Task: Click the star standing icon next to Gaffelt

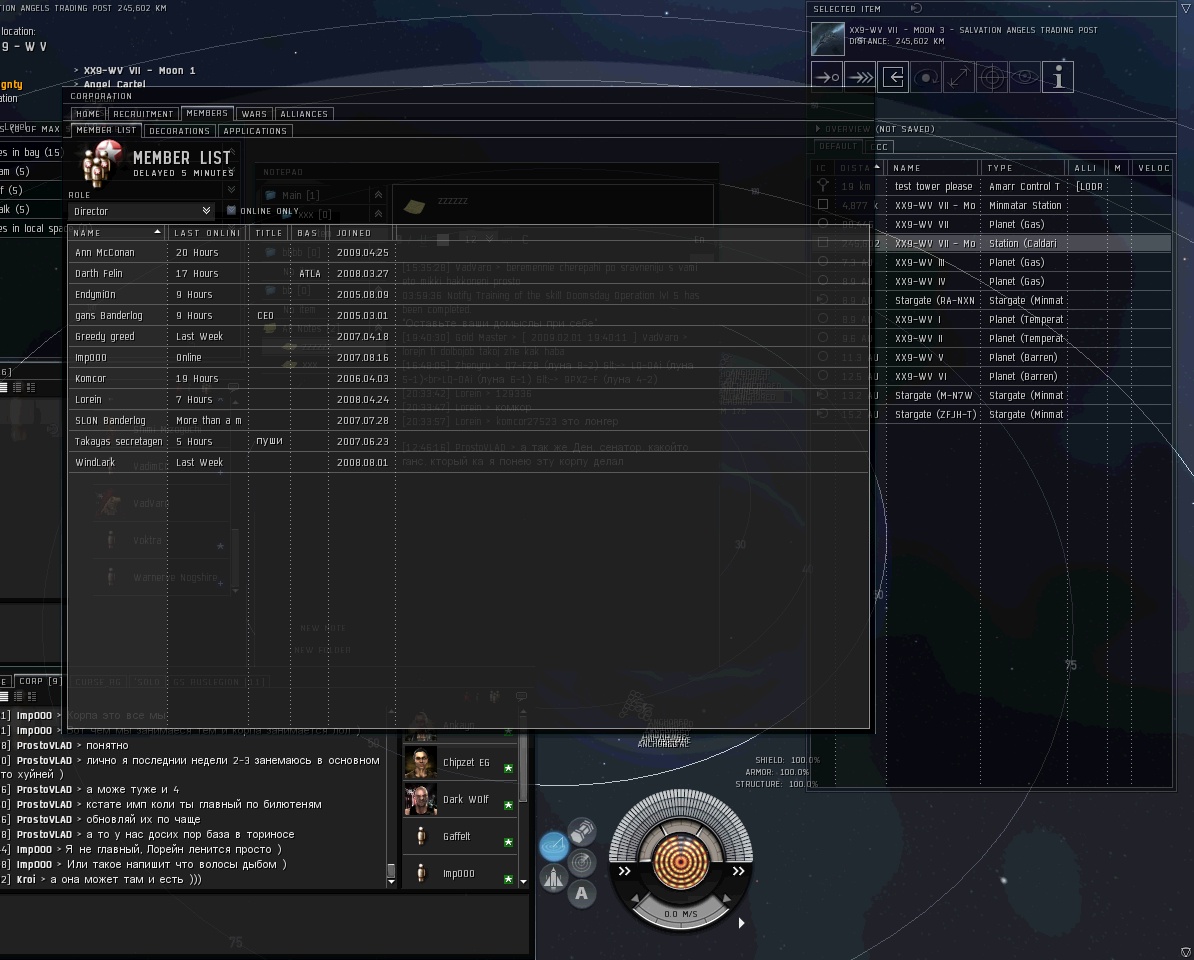Action: (509, 842)
